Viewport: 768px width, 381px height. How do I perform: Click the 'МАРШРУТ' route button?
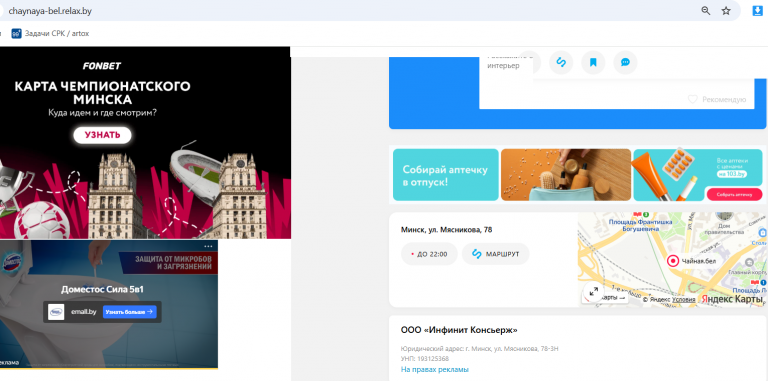tap(496, 254)
